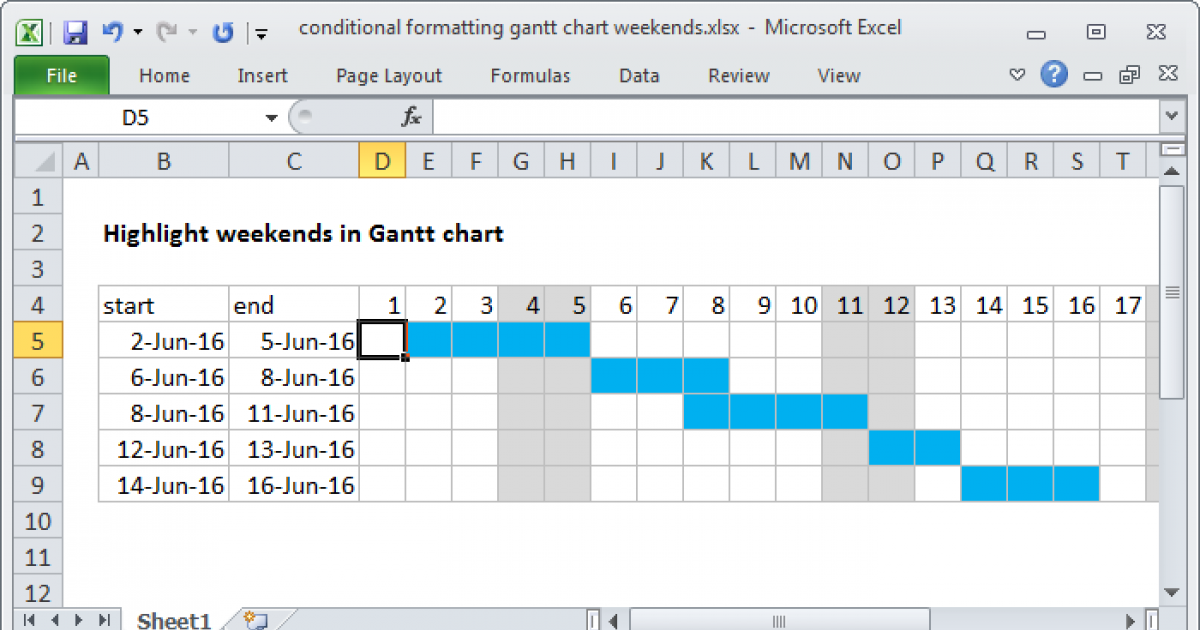Click the blue Repeat icon
Screen dimensions: 1200x630
coord(222,33)
